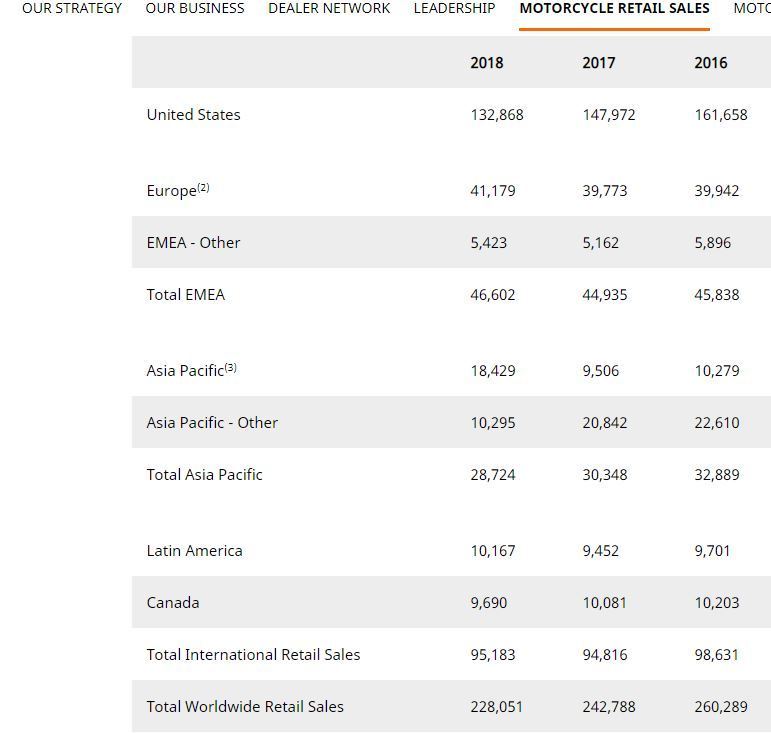Select the Total International Retail Sales label
Viewport: 771px width, 733px height.
click(x=253, y=655)
